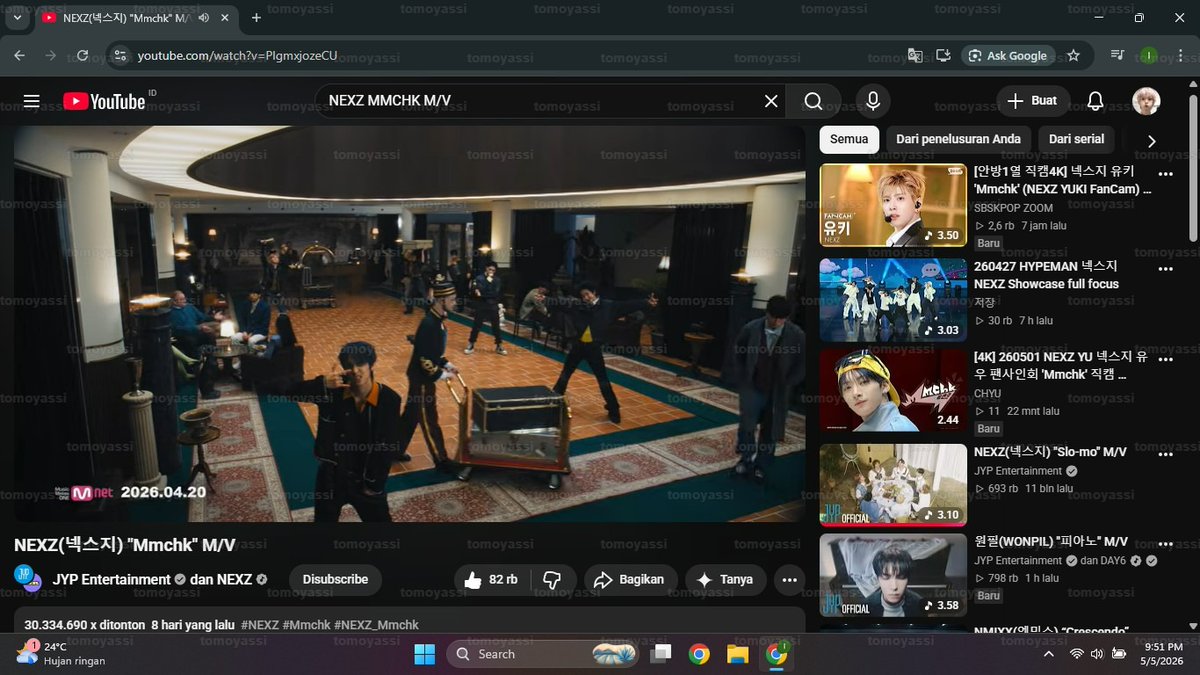This screenshot has width=1200, height=675.
Task: Open the #Mmchk hashtag link
Action: (x=306, y=625)
